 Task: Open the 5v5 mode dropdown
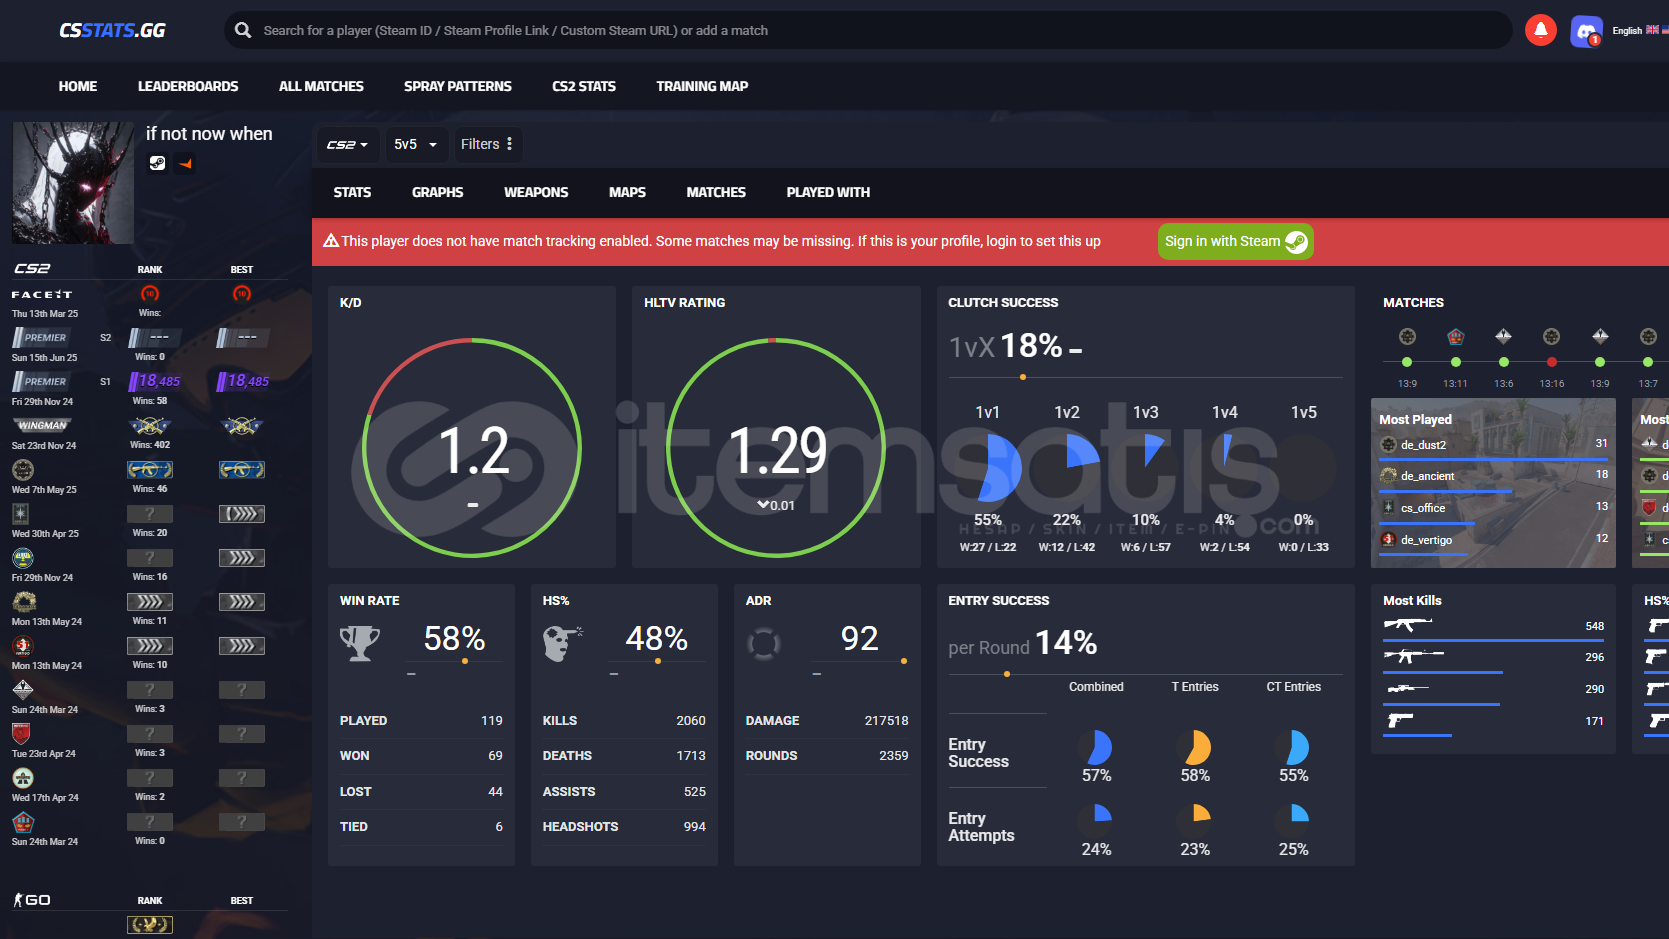point(416,144)
